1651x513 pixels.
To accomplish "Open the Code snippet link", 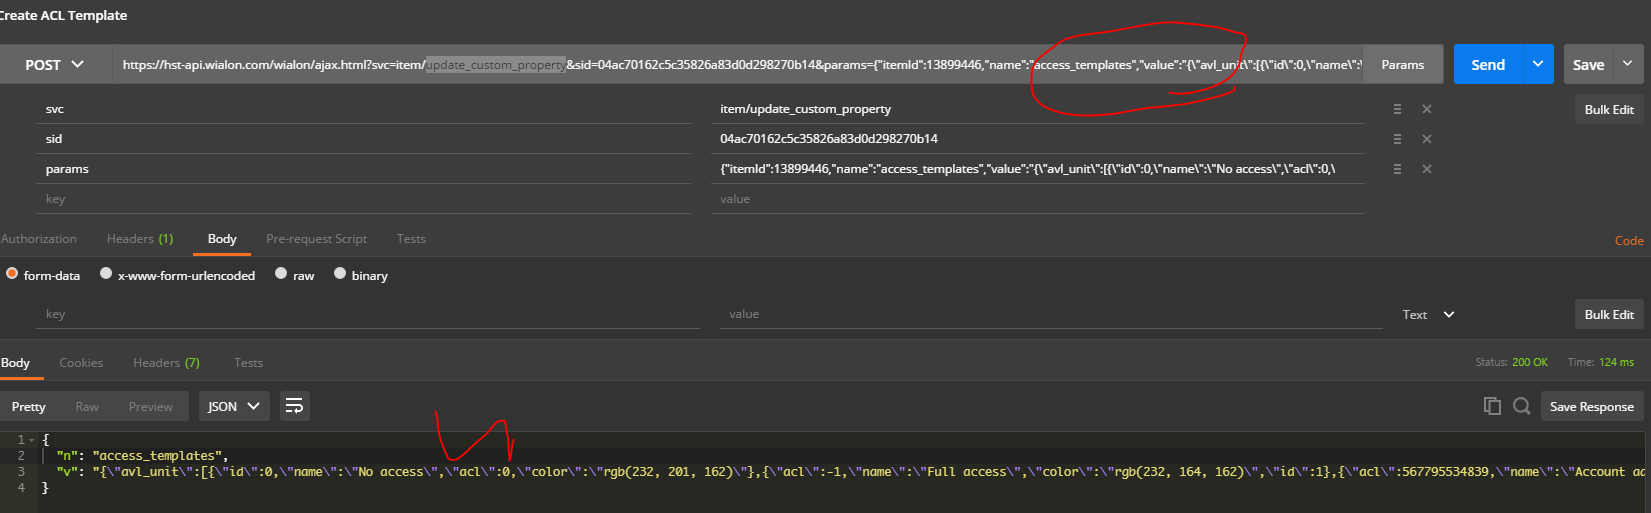I will click(x=1628, y=240).
